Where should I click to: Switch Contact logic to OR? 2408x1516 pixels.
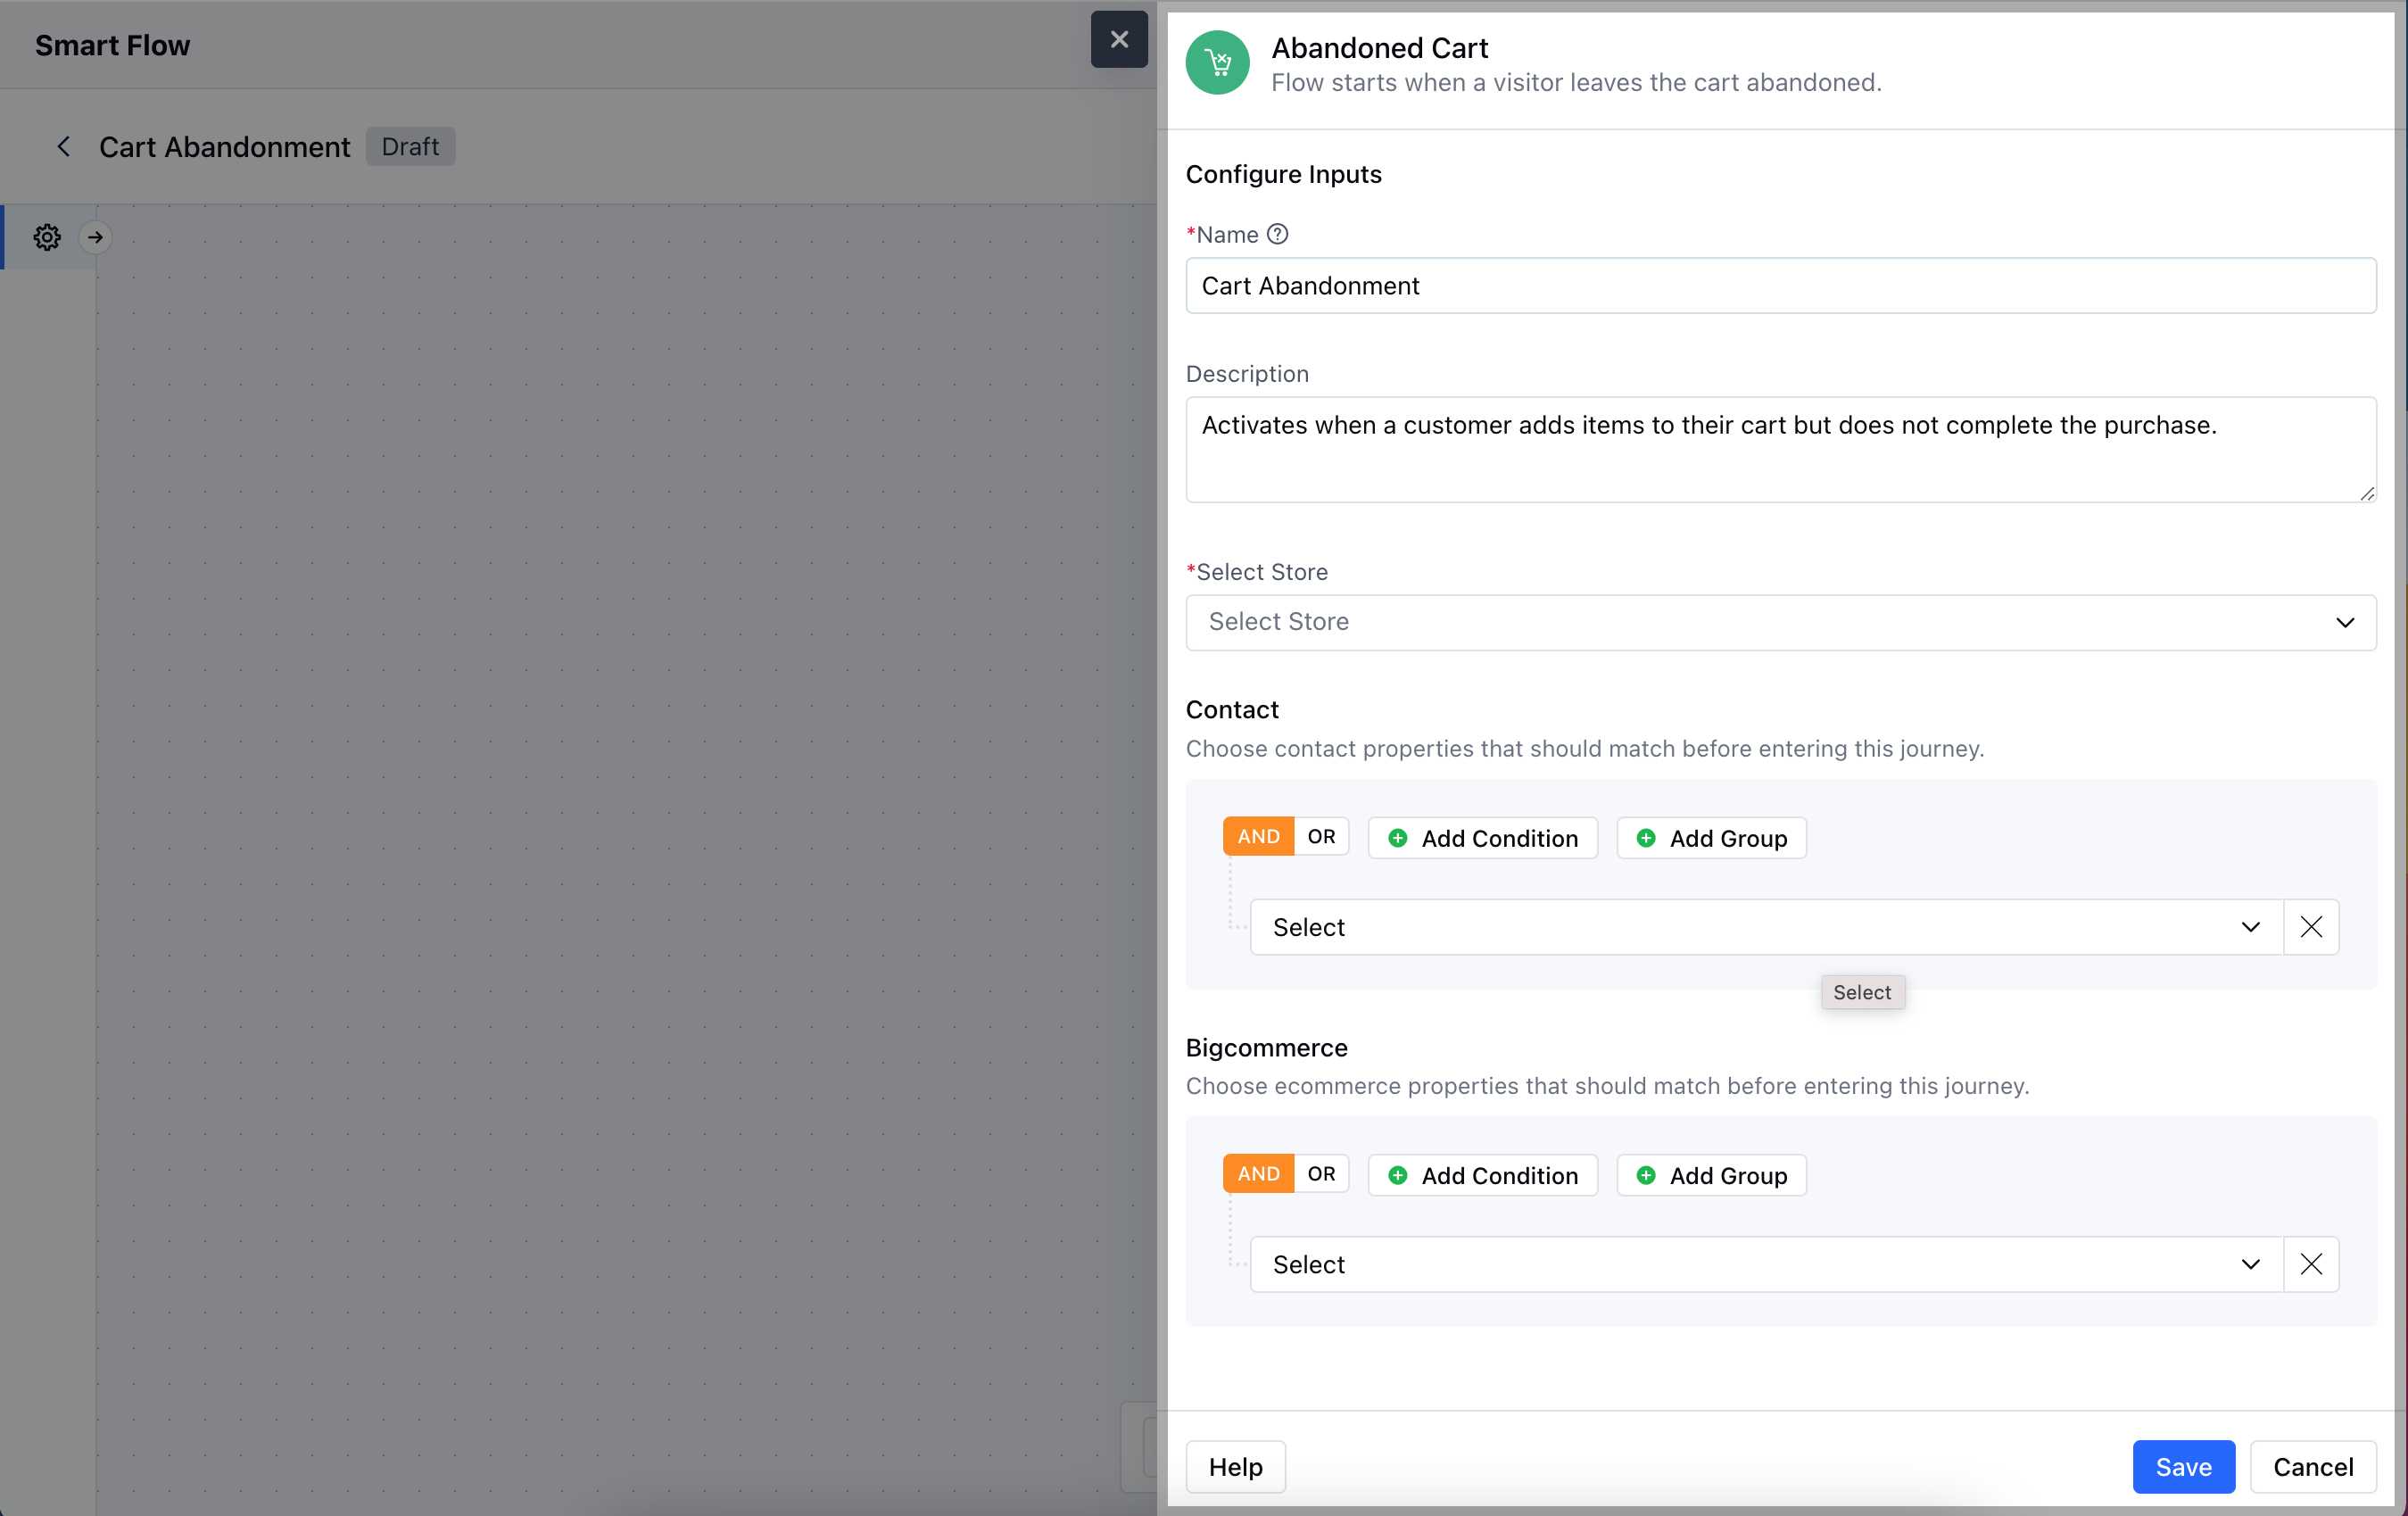click(1320, 837)
